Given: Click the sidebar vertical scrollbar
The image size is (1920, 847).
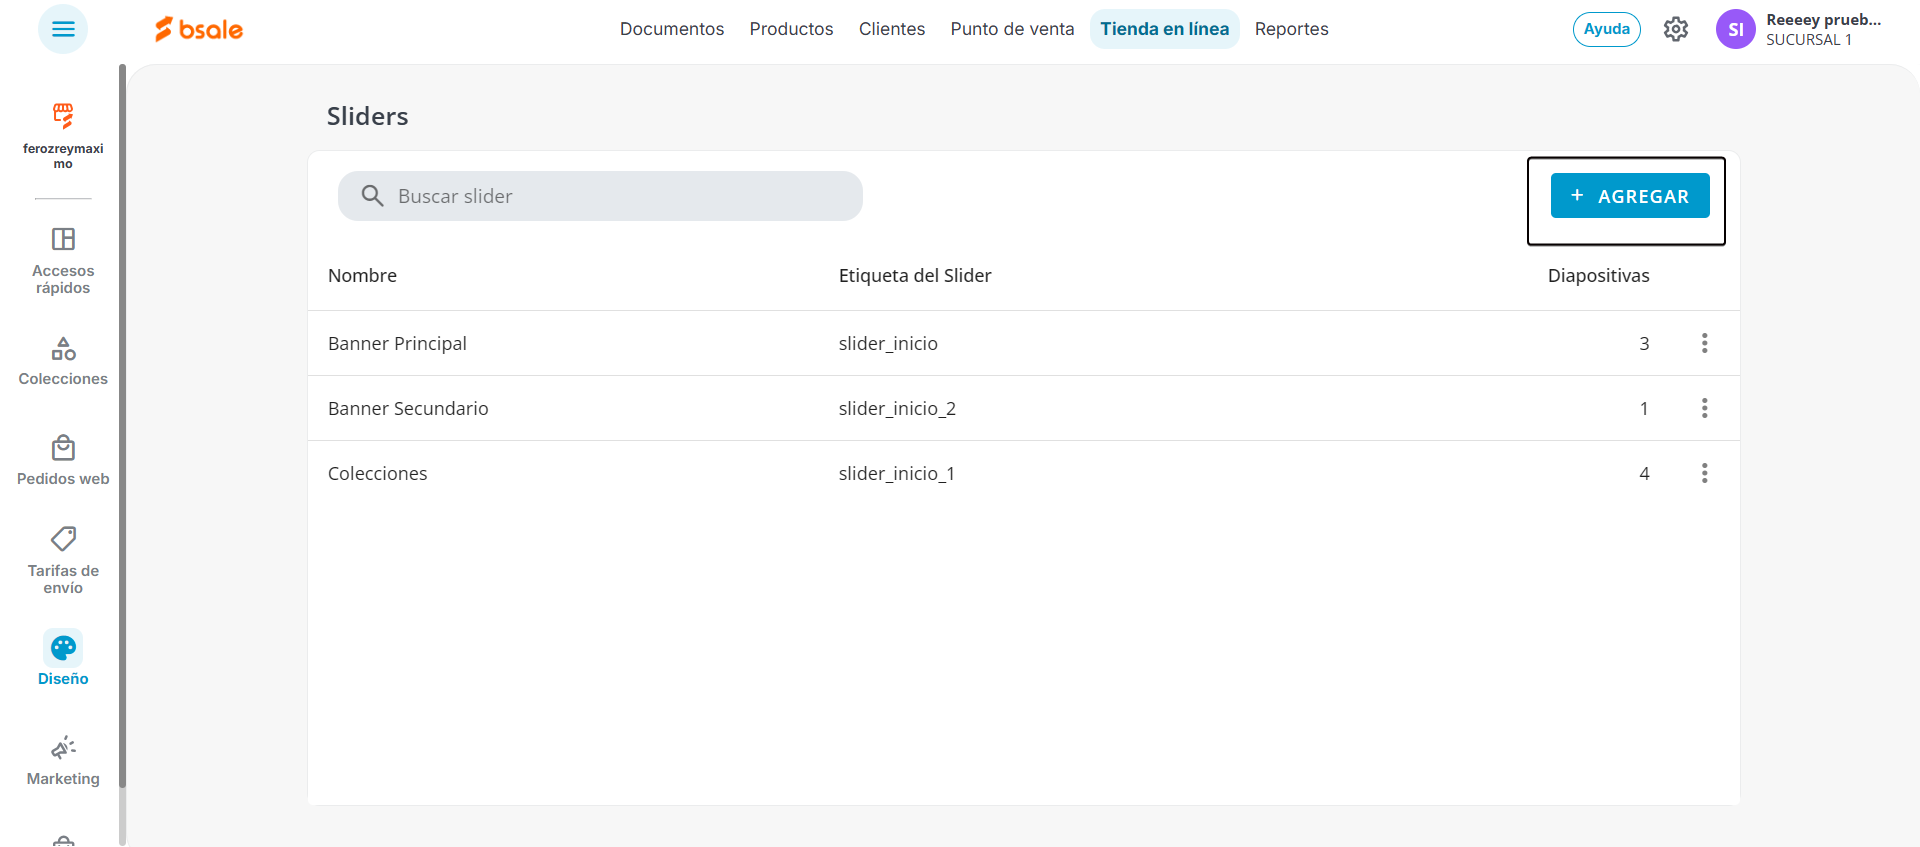Looking at the screenshot, I should tap(122, 425).
